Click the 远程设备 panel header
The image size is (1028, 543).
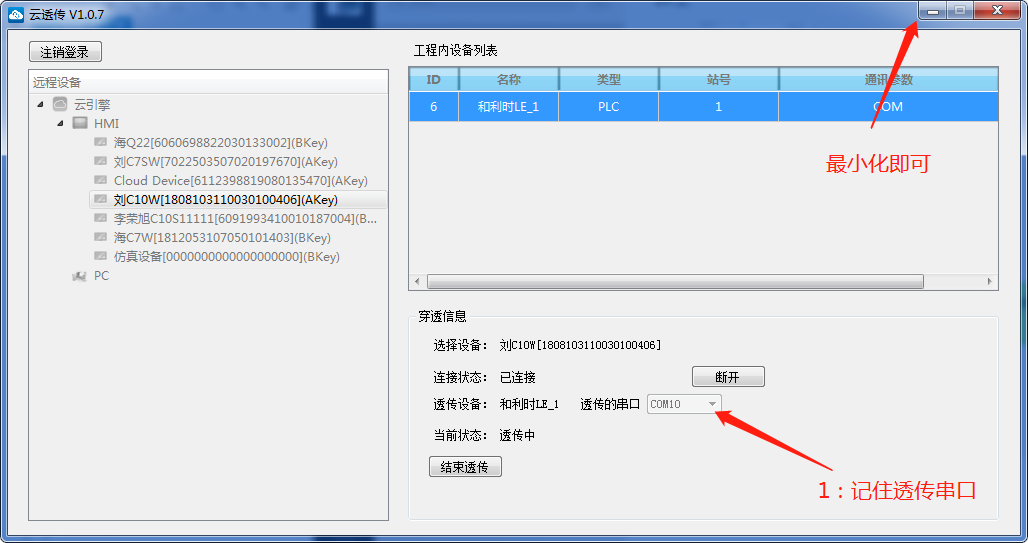[208, 82]
